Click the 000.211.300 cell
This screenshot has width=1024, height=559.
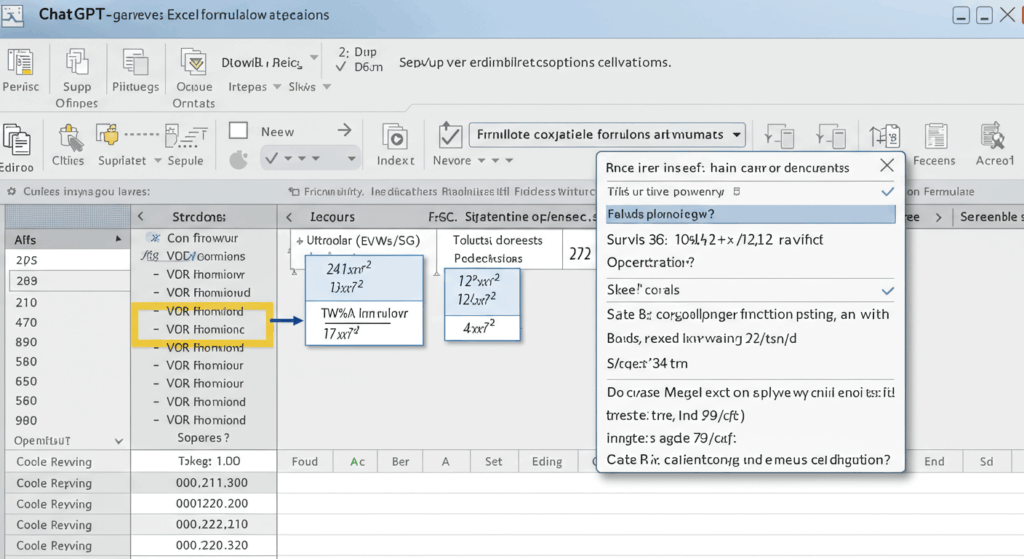point(204,483)
